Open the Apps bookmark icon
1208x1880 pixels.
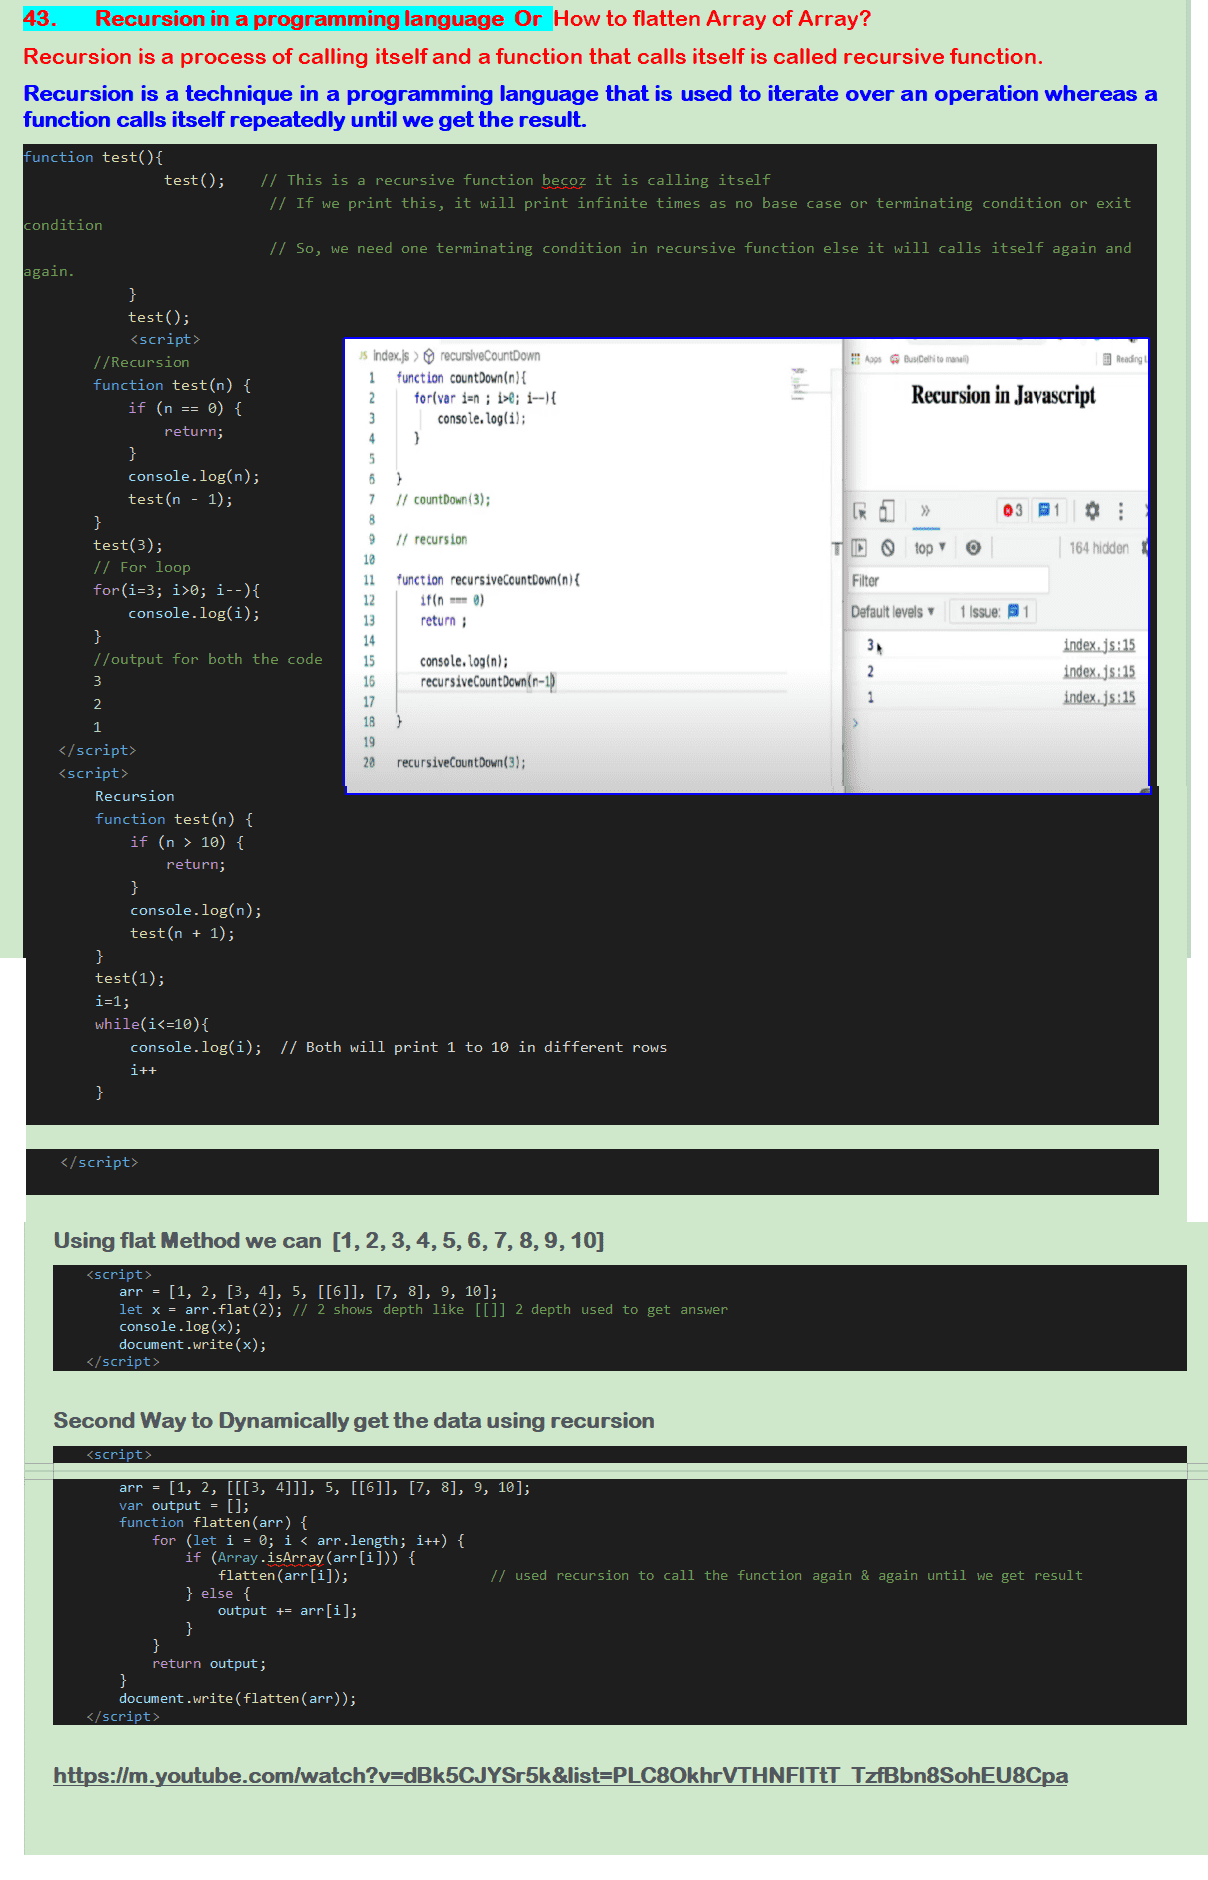pos(866,359)
